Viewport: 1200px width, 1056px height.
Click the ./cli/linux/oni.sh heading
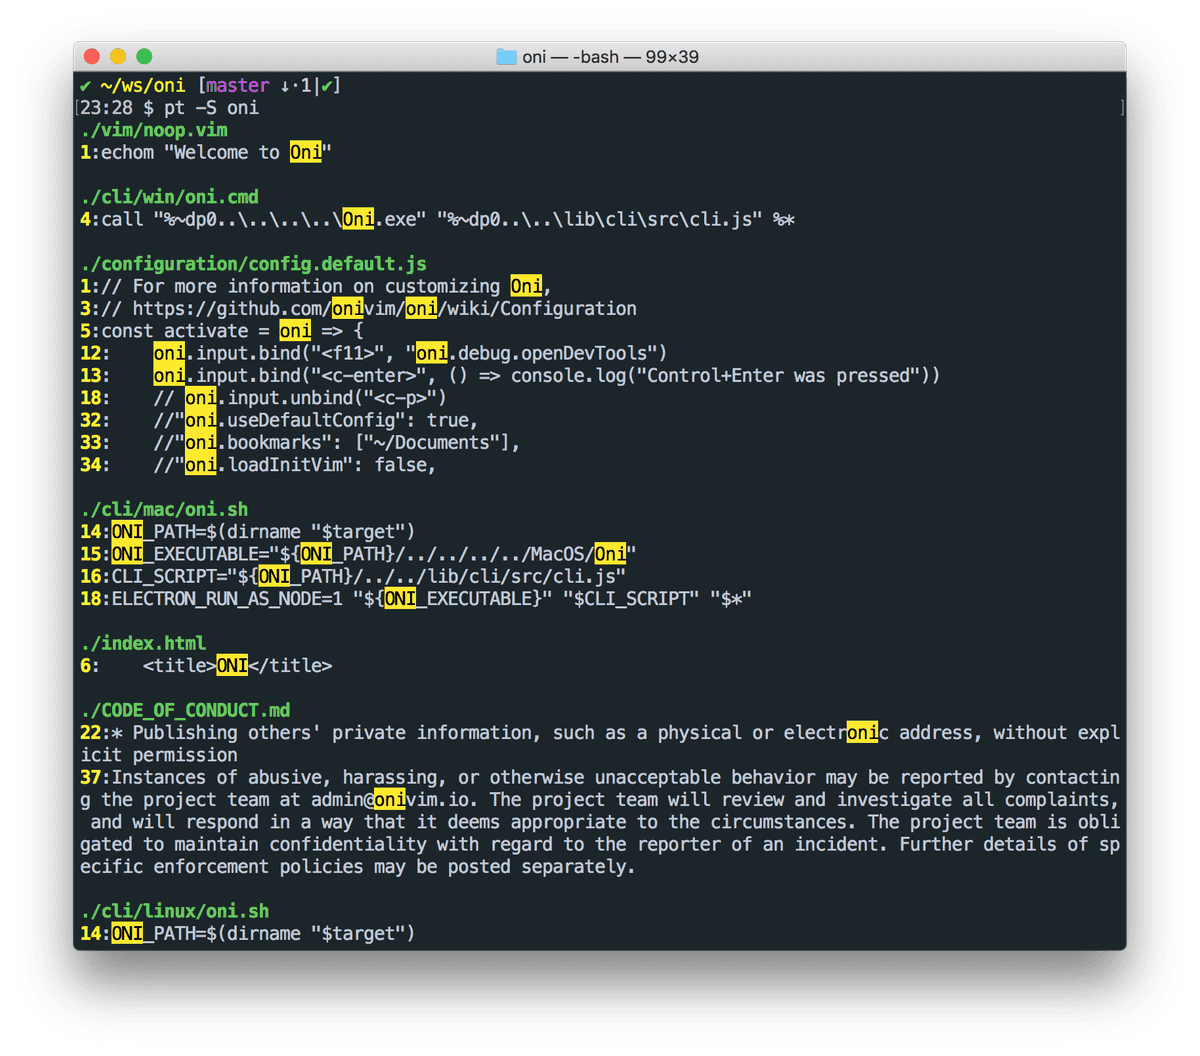(174, 911)
